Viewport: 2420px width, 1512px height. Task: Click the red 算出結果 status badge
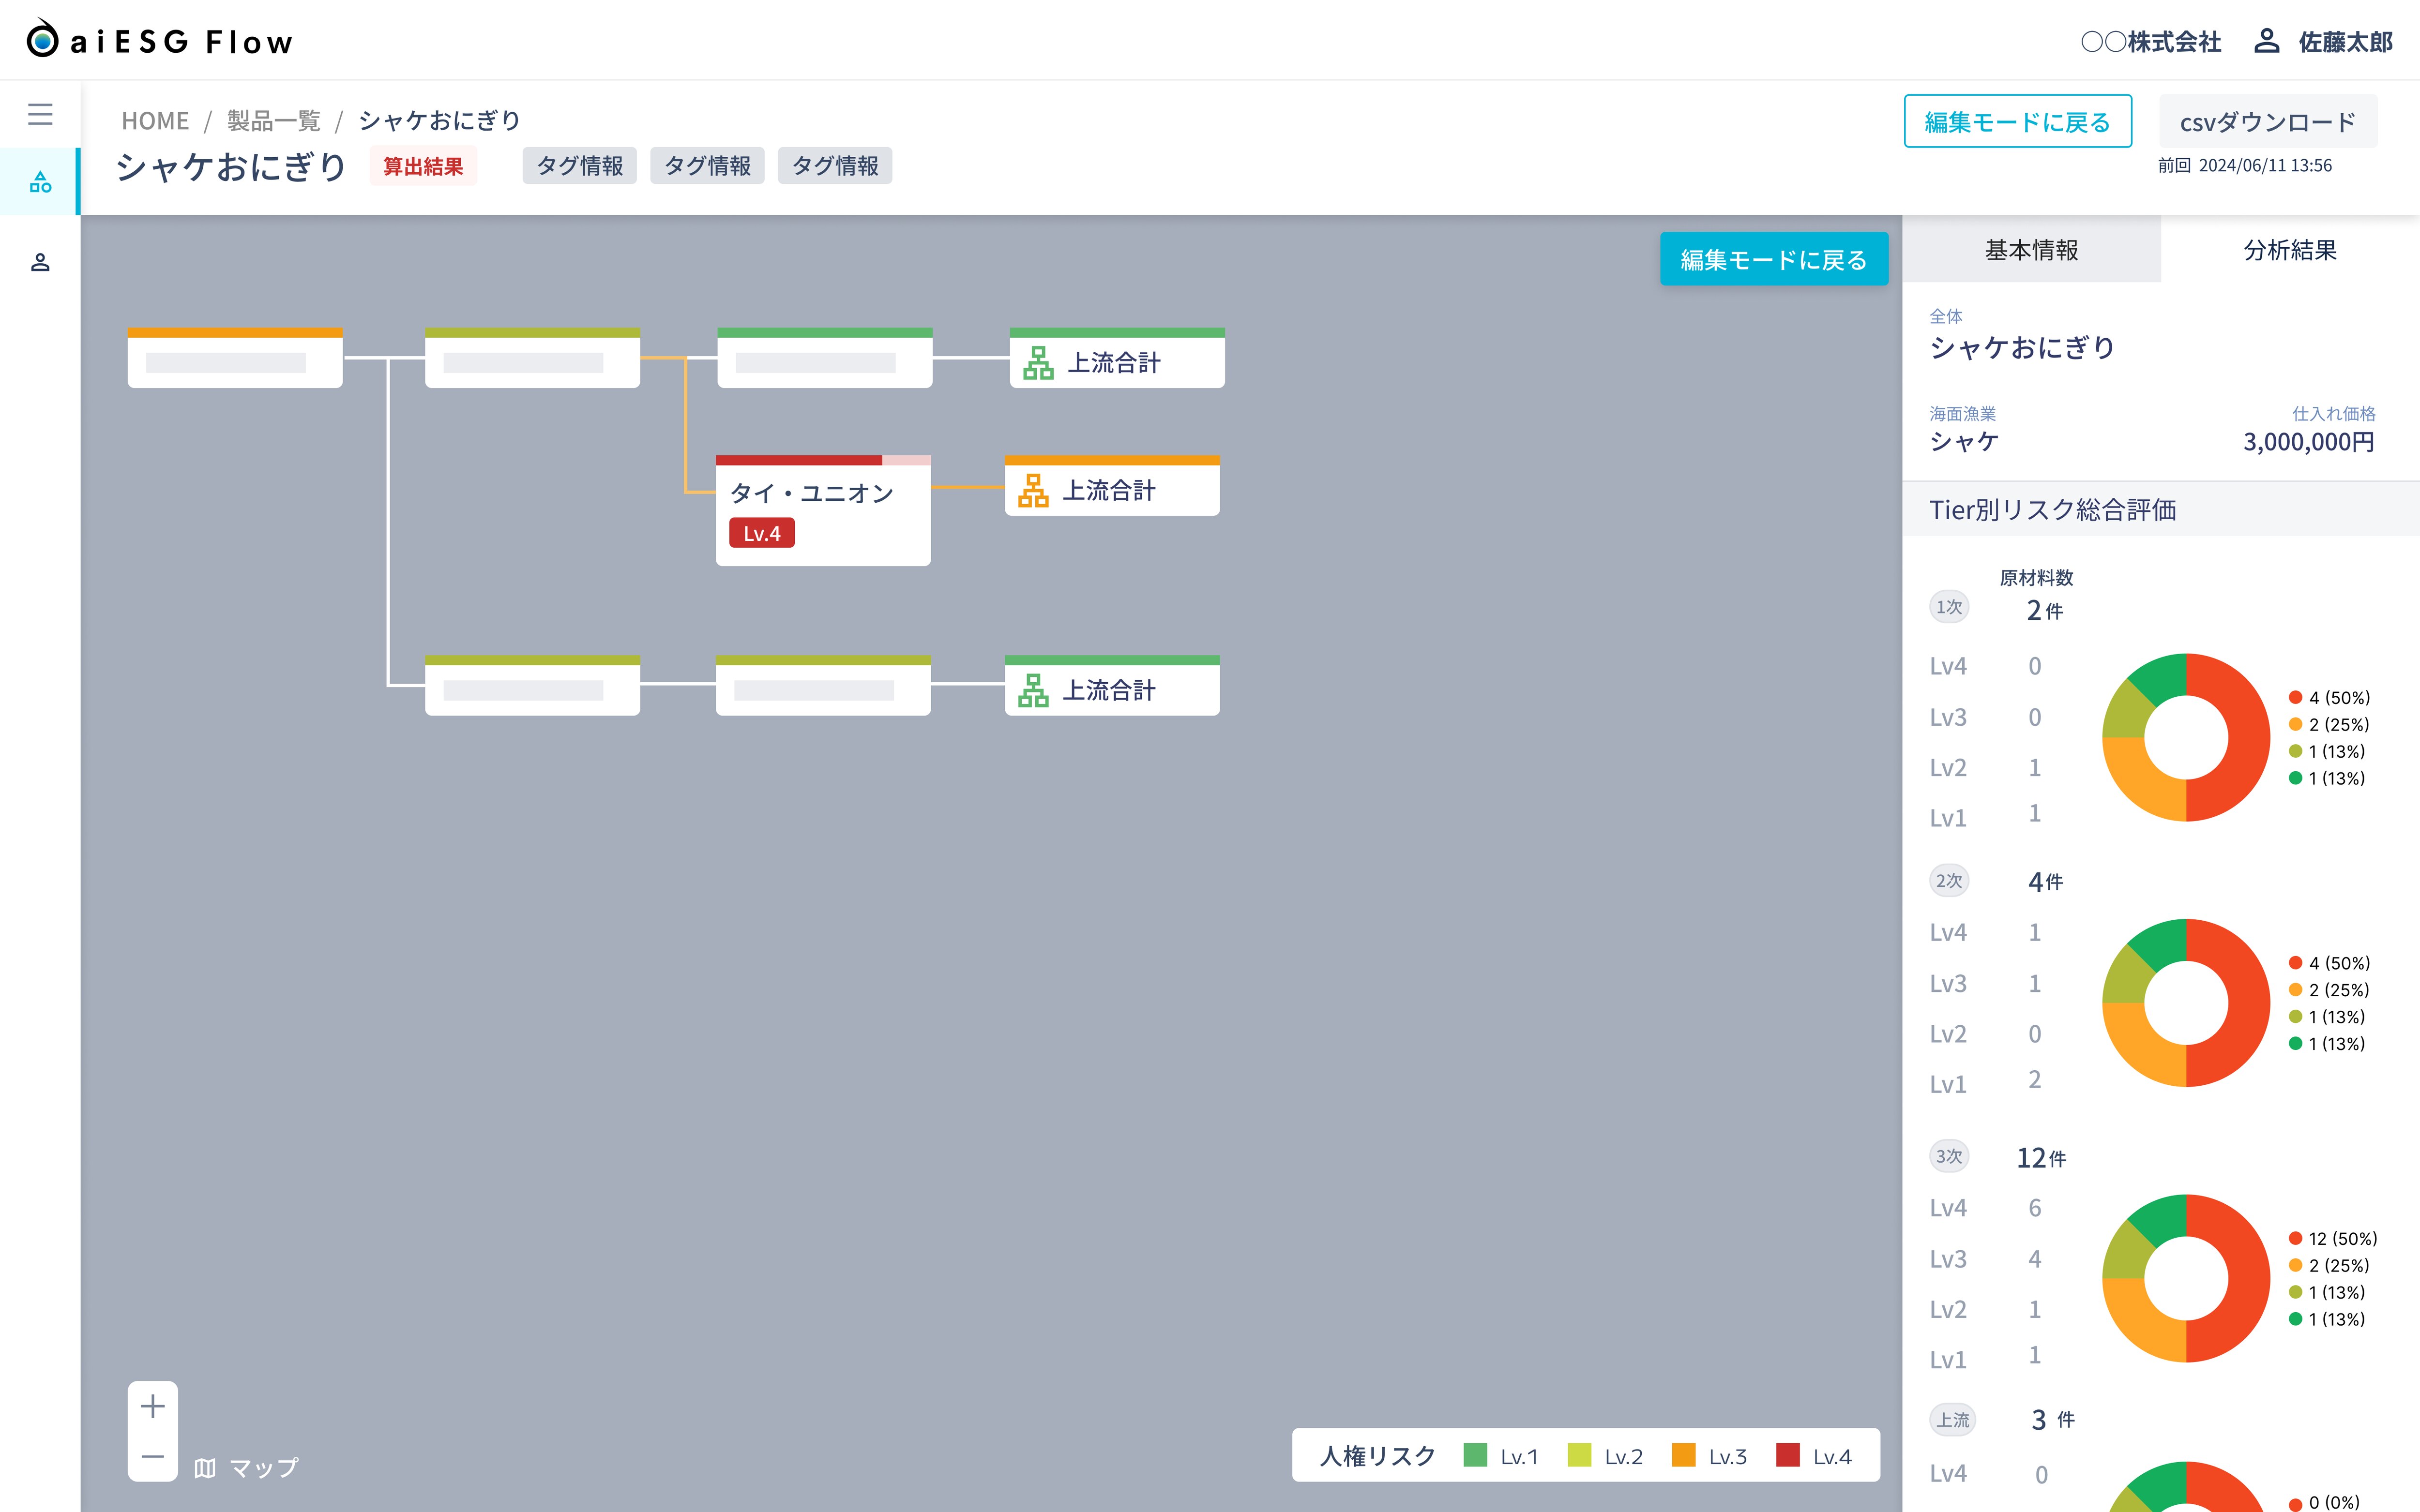423,166
